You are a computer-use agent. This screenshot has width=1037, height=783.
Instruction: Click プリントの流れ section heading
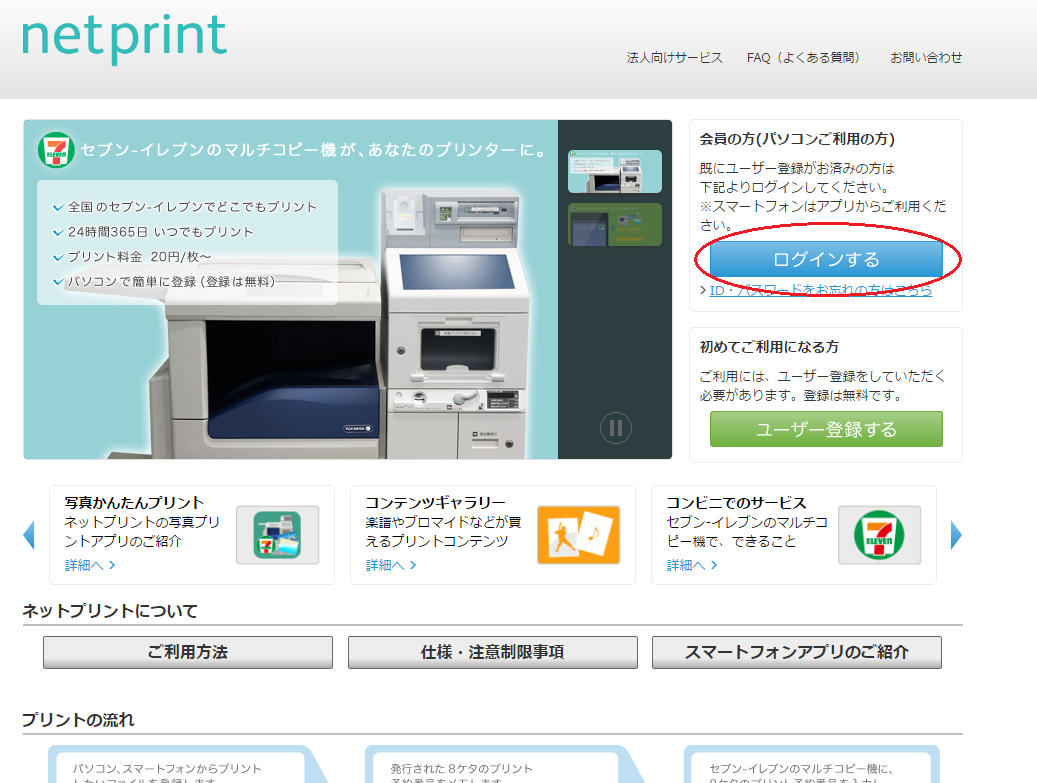tap(78, 720)
